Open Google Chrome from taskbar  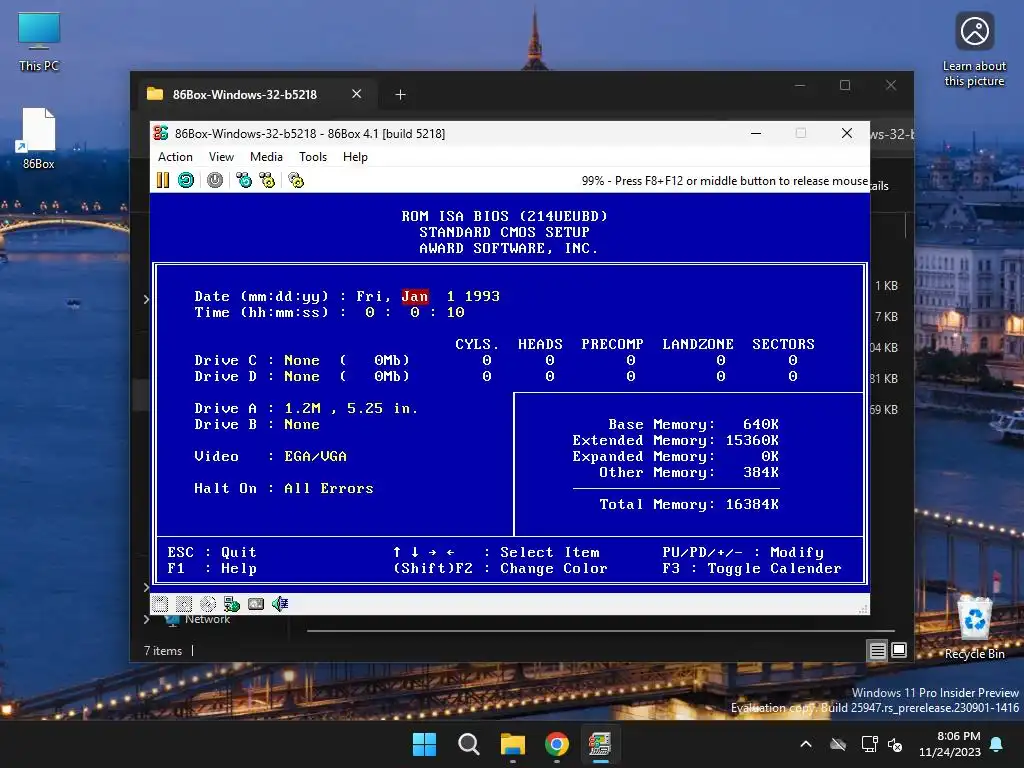pyautogui.click(x=557, y=744)
